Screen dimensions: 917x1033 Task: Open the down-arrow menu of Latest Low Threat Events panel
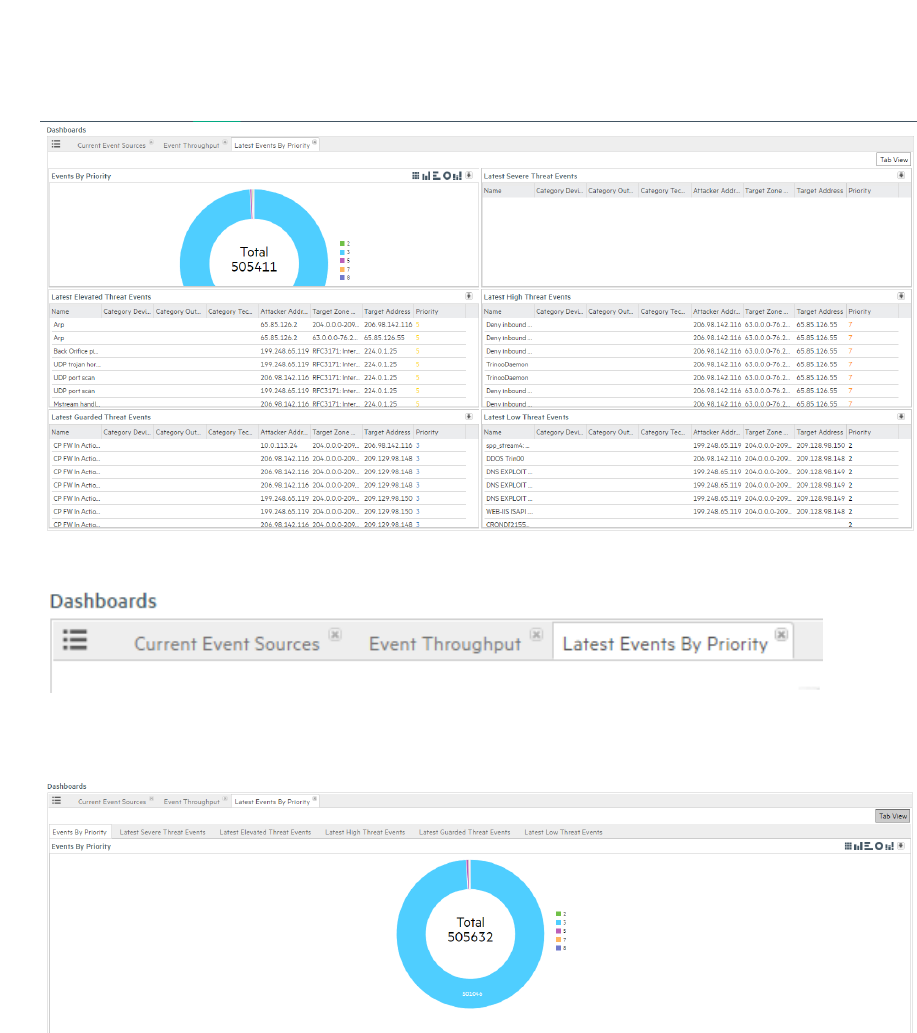point(901,416)
